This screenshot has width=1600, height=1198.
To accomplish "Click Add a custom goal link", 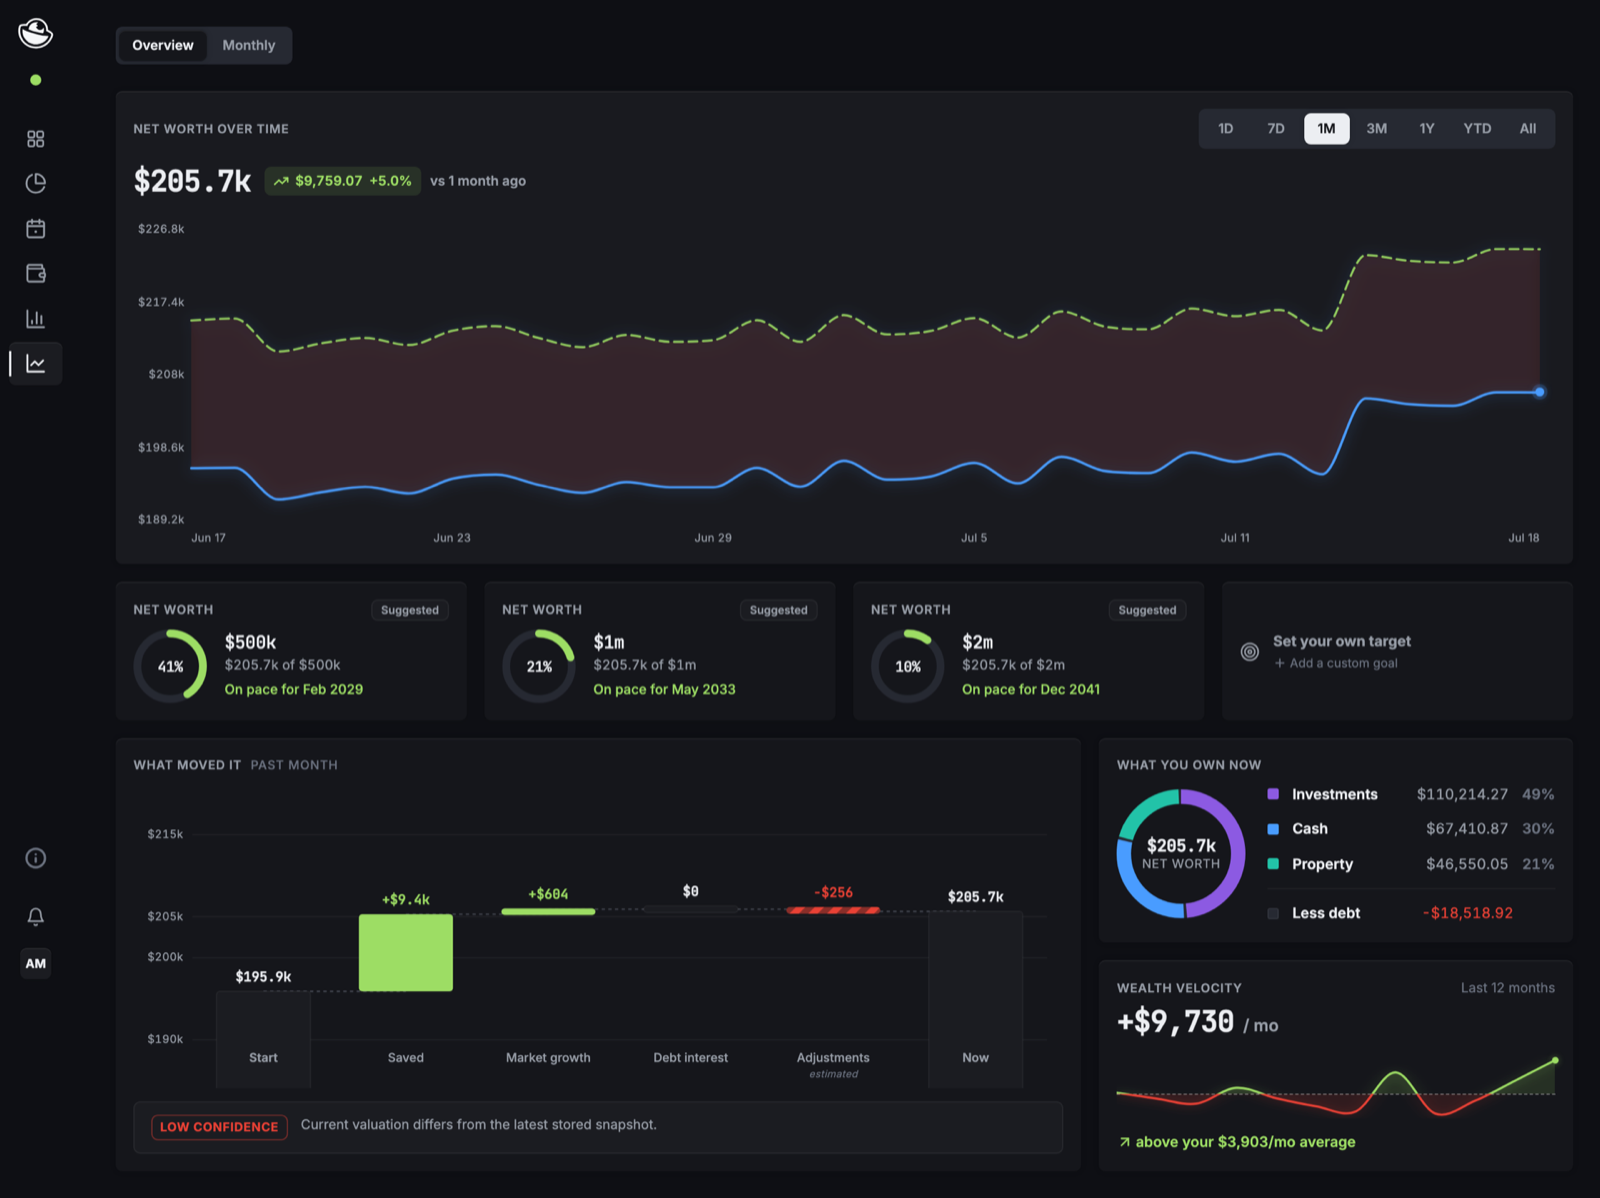I will (1336, 663).
